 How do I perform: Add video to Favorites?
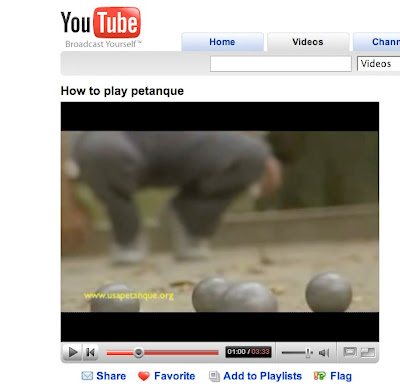coord(175,376)
